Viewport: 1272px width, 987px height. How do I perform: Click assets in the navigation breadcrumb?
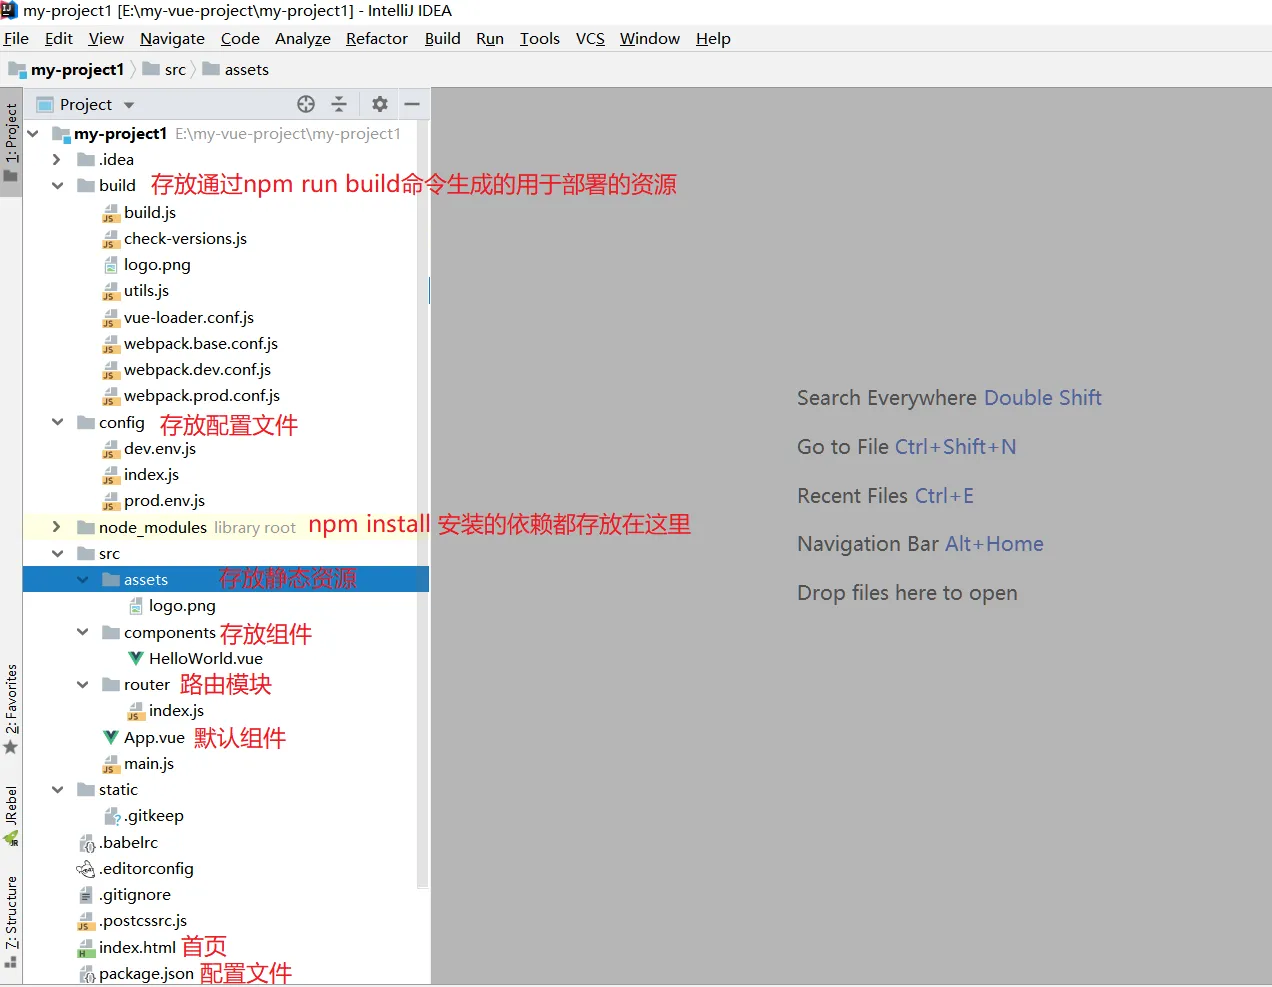point(236,69)
